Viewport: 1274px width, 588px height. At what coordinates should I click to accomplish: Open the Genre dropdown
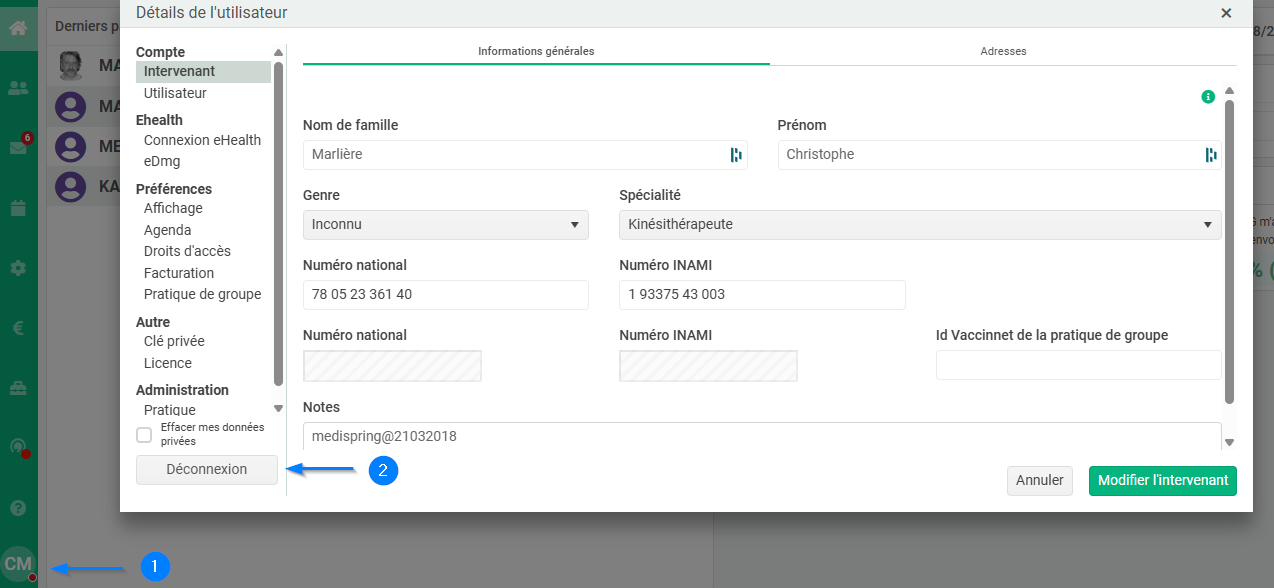pos(446,224)
